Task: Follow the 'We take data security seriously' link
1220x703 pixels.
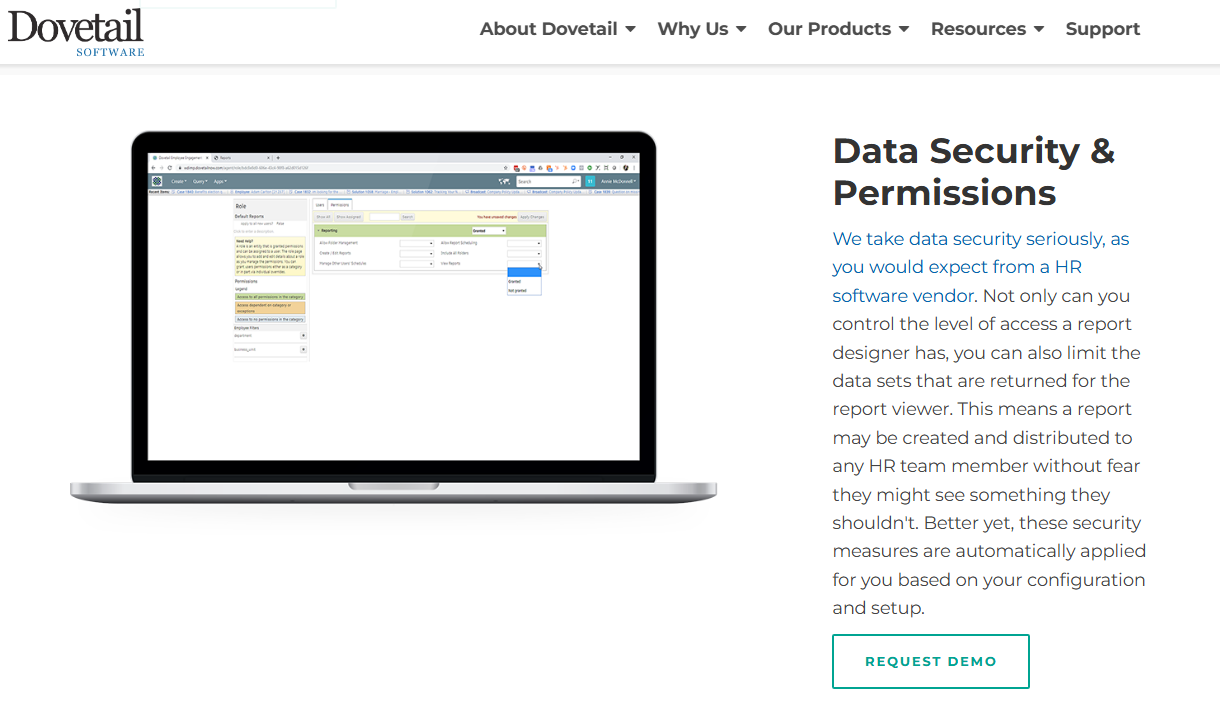Action: (981, 267)
